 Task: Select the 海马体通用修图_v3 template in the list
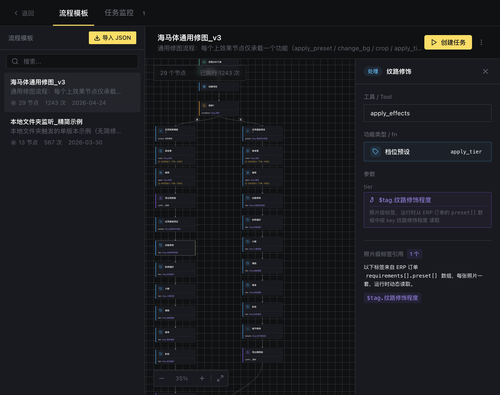point(72,92)
